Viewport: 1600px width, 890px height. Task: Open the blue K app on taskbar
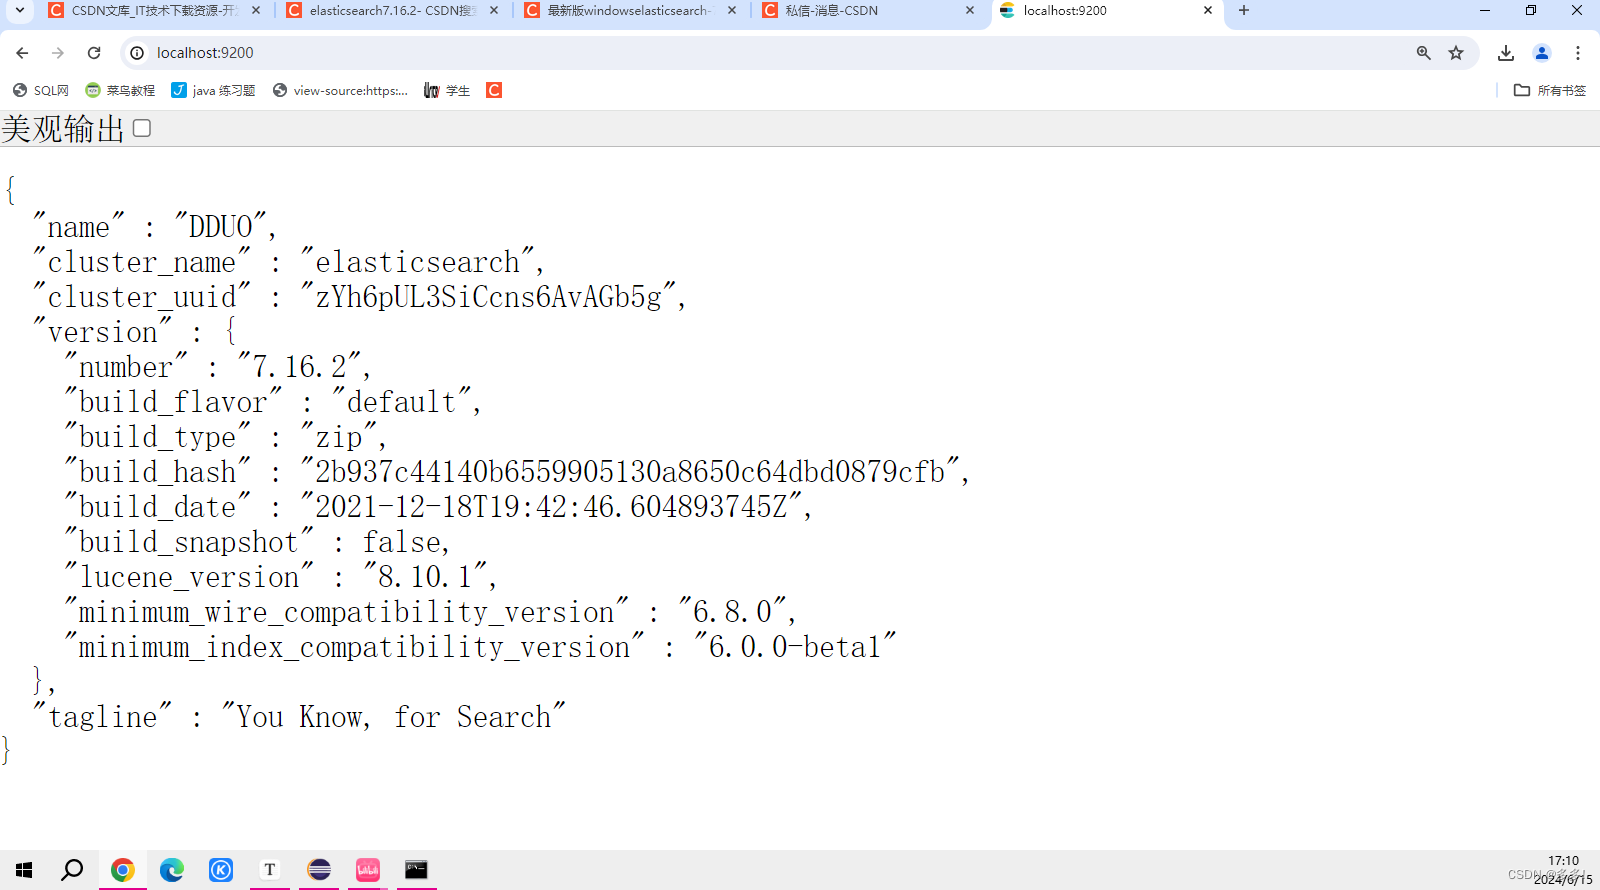221,870
